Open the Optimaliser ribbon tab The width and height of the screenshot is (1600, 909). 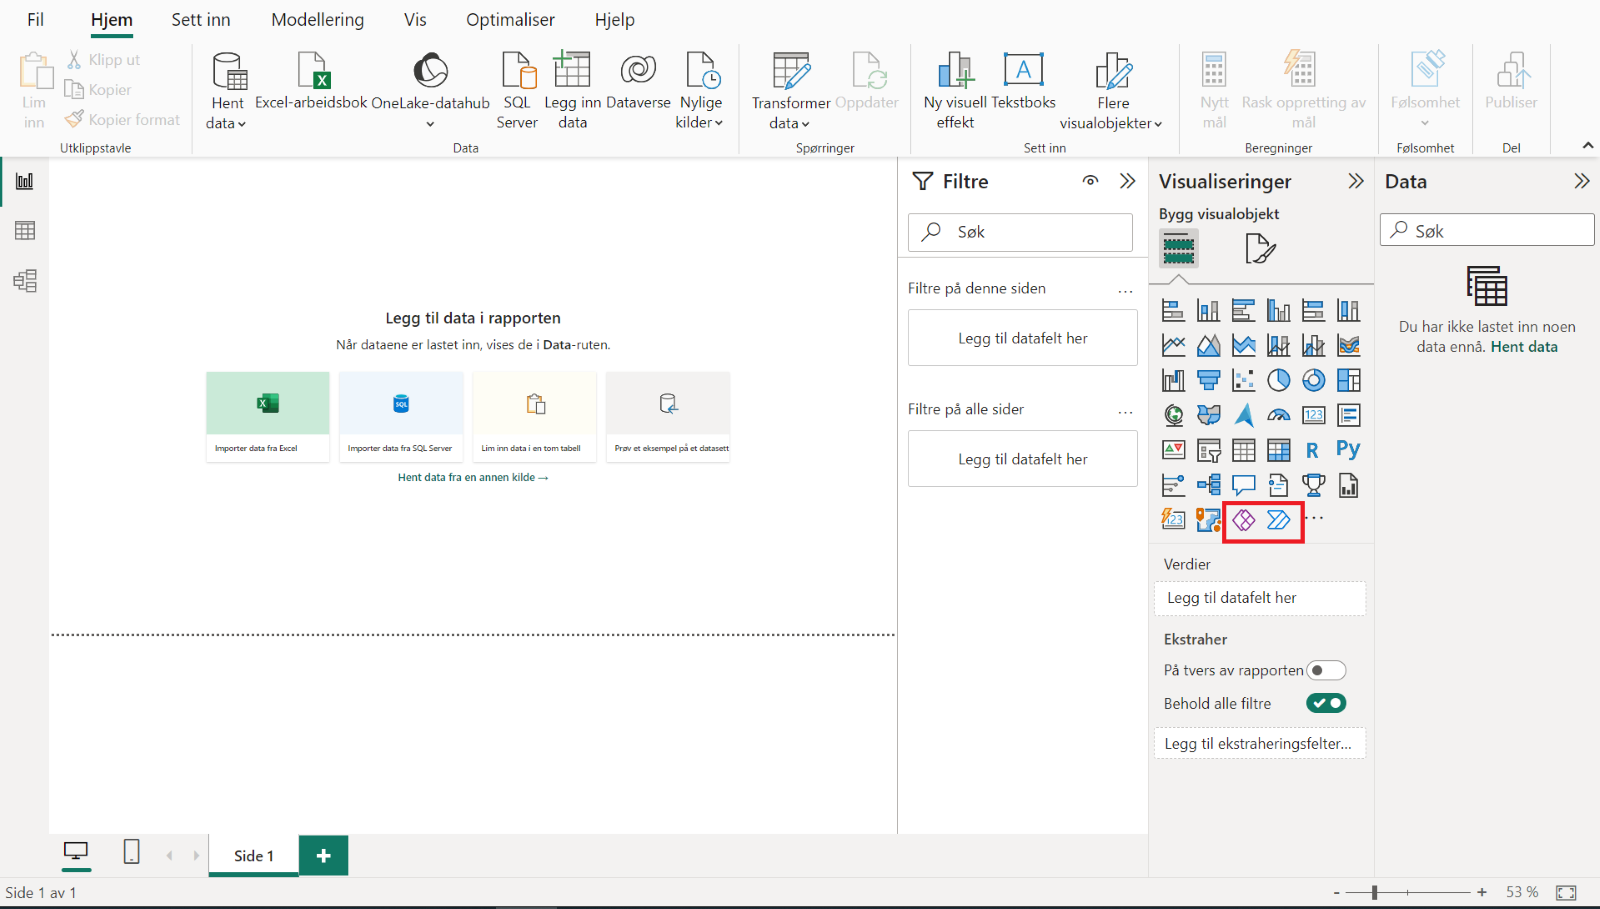coord(510,20)
